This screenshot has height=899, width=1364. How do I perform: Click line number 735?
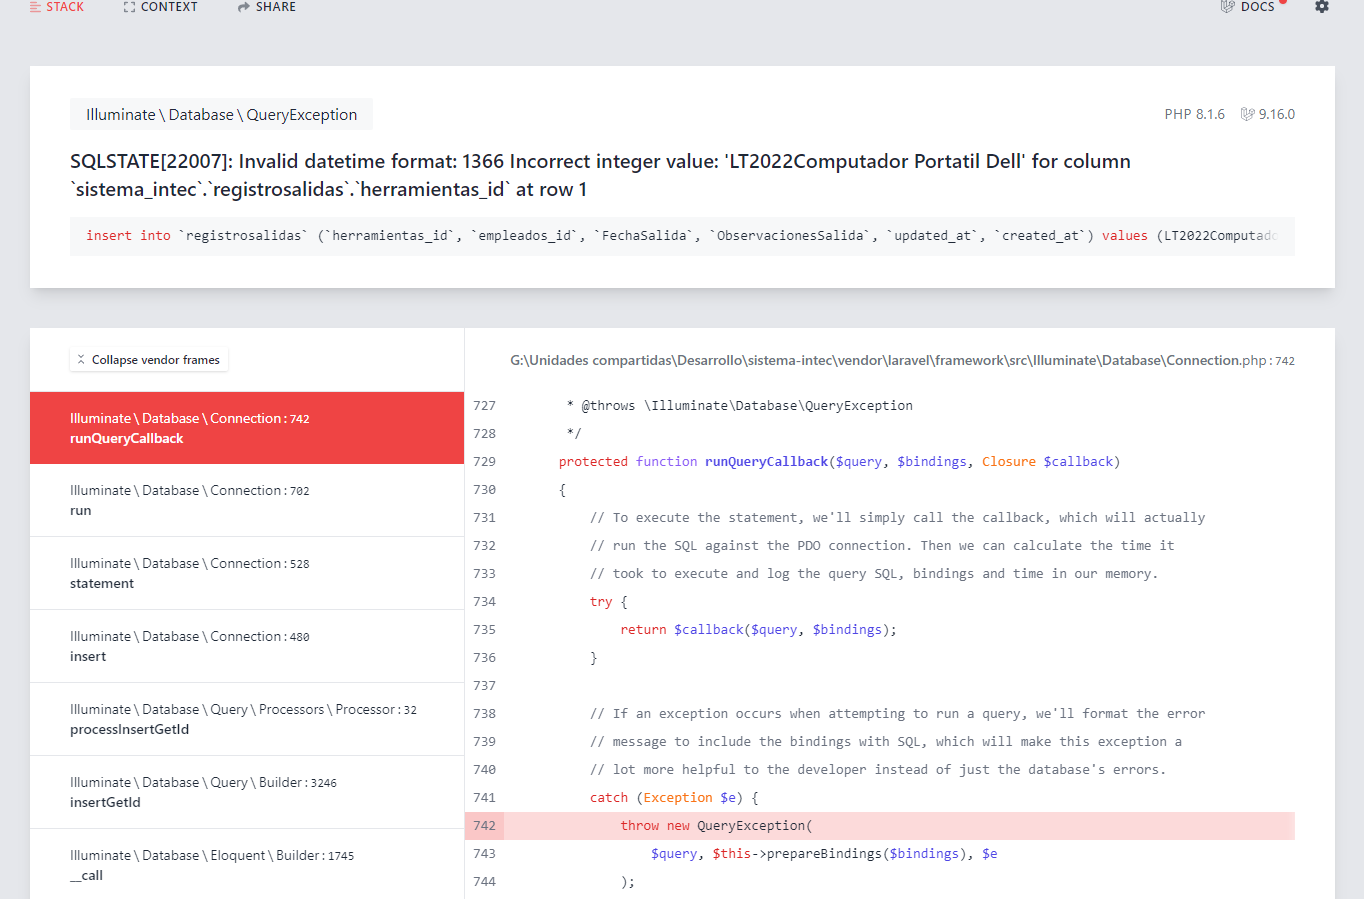click(485, 630)
